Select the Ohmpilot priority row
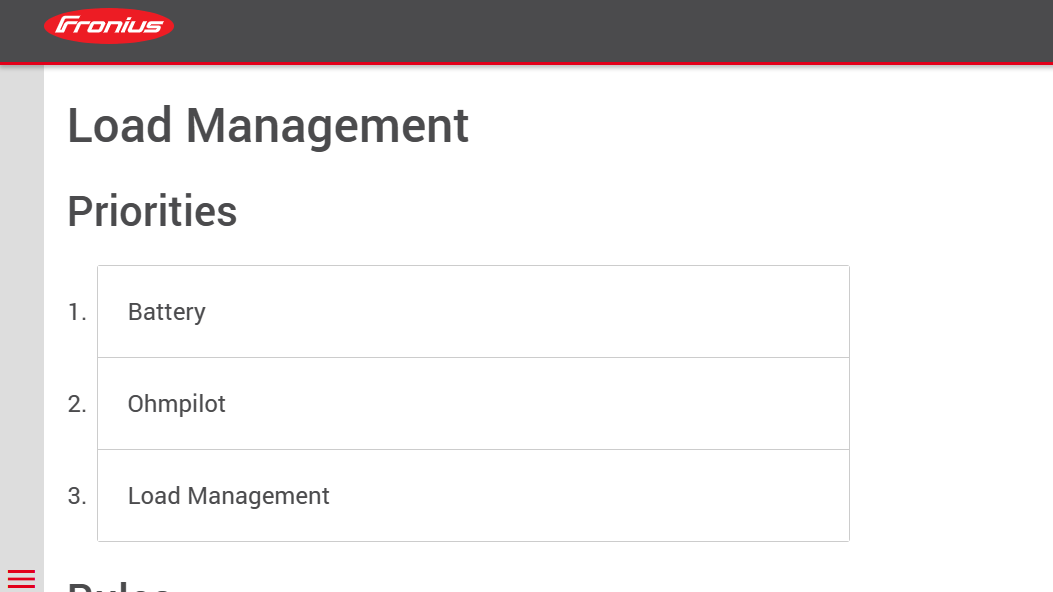 click(x=473, y=404)
